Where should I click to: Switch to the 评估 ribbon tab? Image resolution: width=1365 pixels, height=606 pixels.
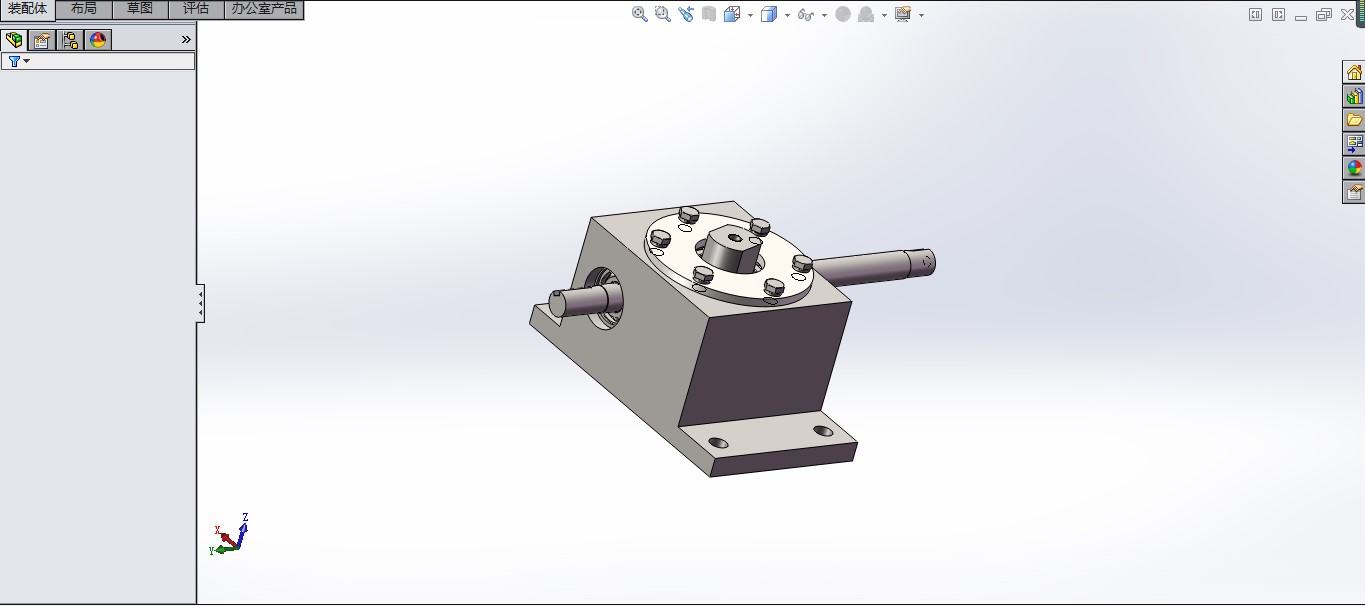[x=195, y=8]
